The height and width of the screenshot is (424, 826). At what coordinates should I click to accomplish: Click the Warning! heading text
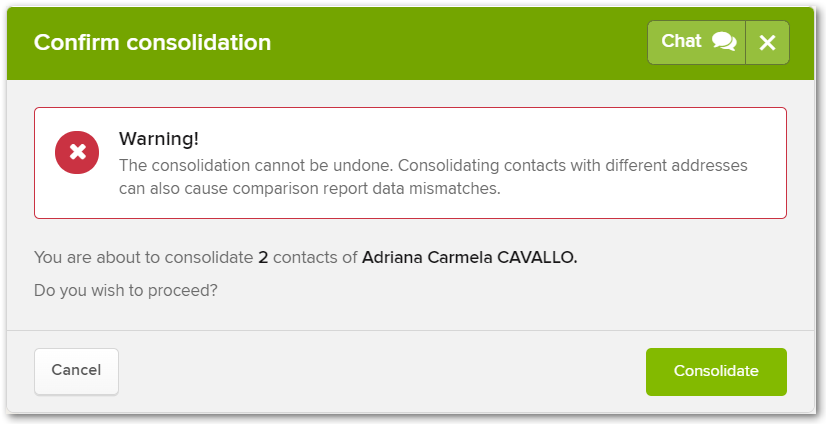tap(159, 139)
